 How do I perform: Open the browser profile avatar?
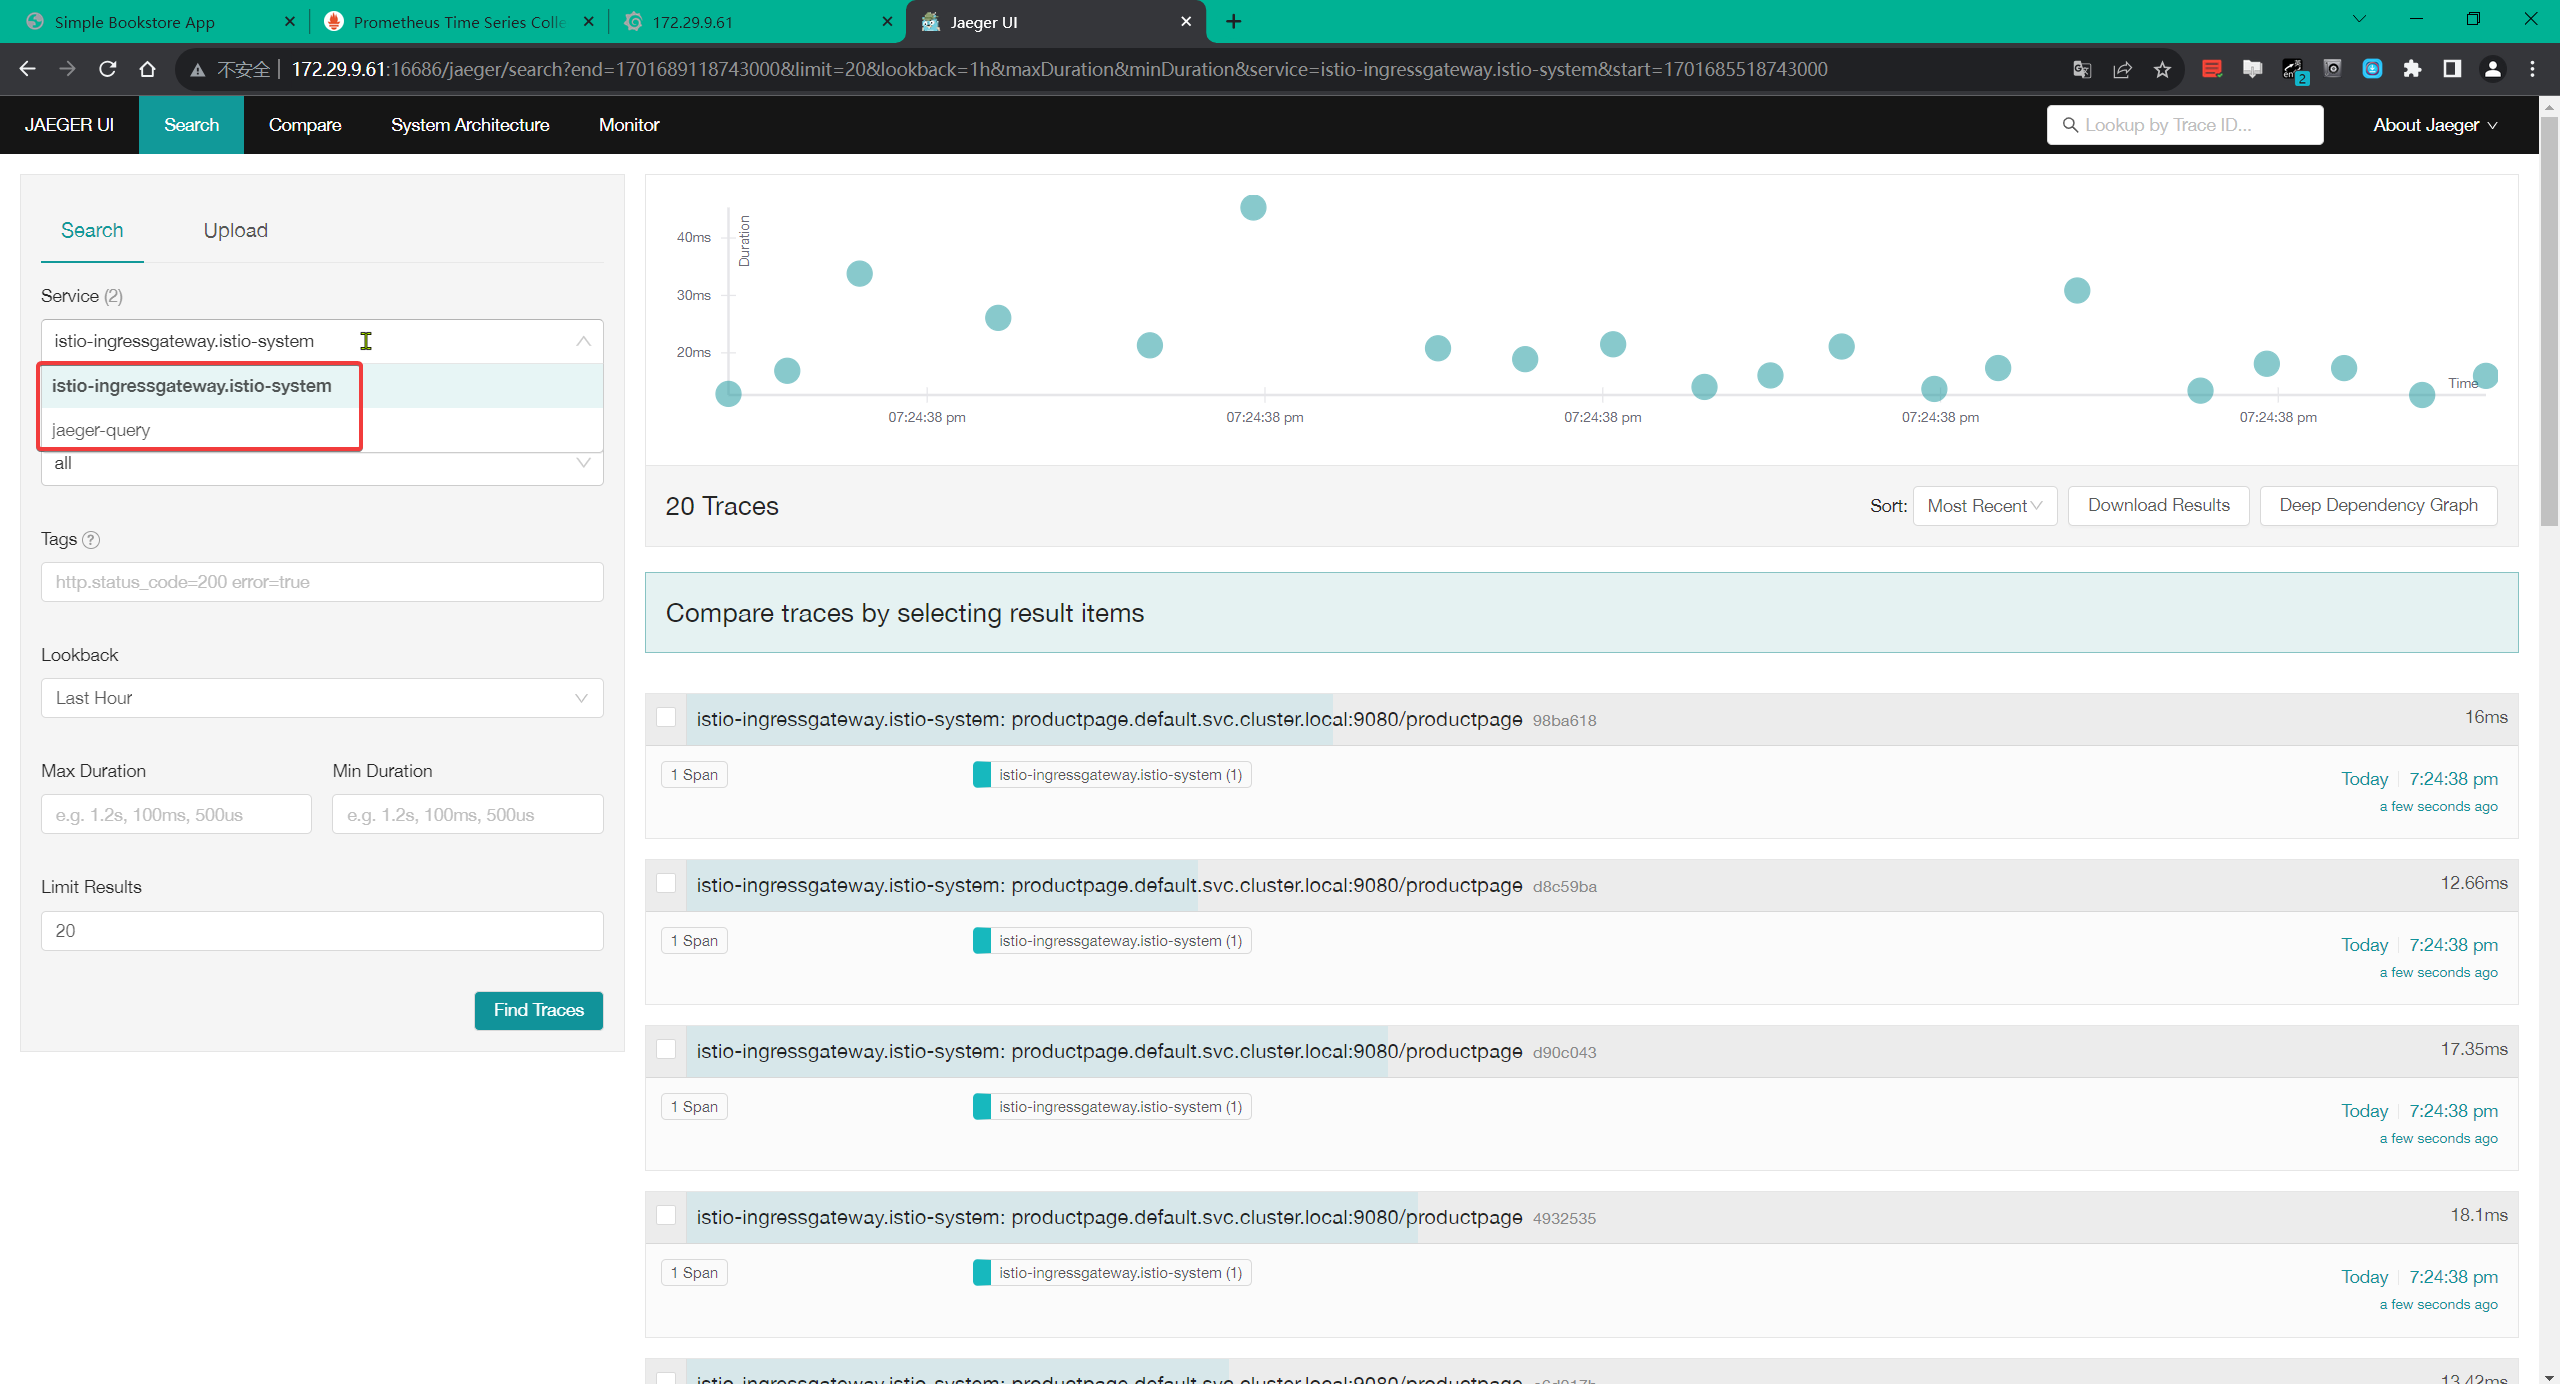2492,69
